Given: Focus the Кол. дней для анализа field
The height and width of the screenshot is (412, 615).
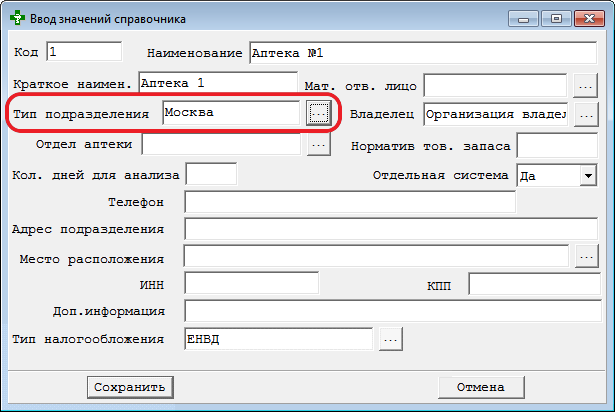Looking at the screenshot, I should coord(211,174).
